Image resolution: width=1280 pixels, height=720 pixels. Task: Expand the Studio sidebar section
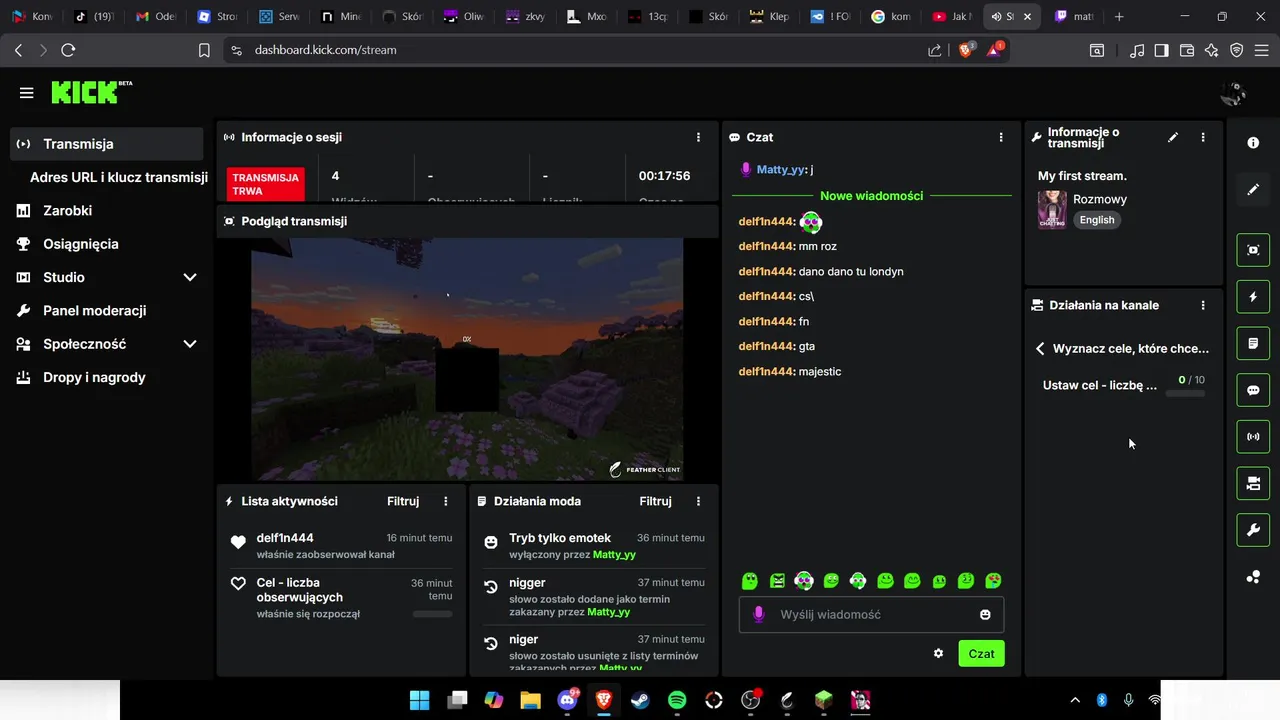tap(190, 277)
